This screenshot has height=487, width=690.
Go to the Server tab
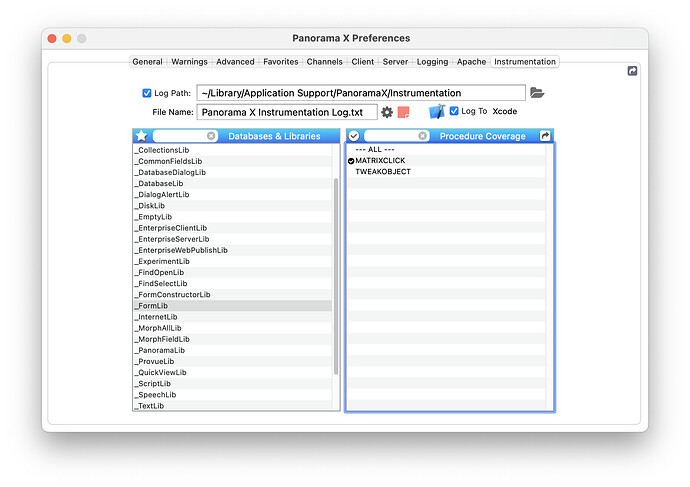point(395,62)
